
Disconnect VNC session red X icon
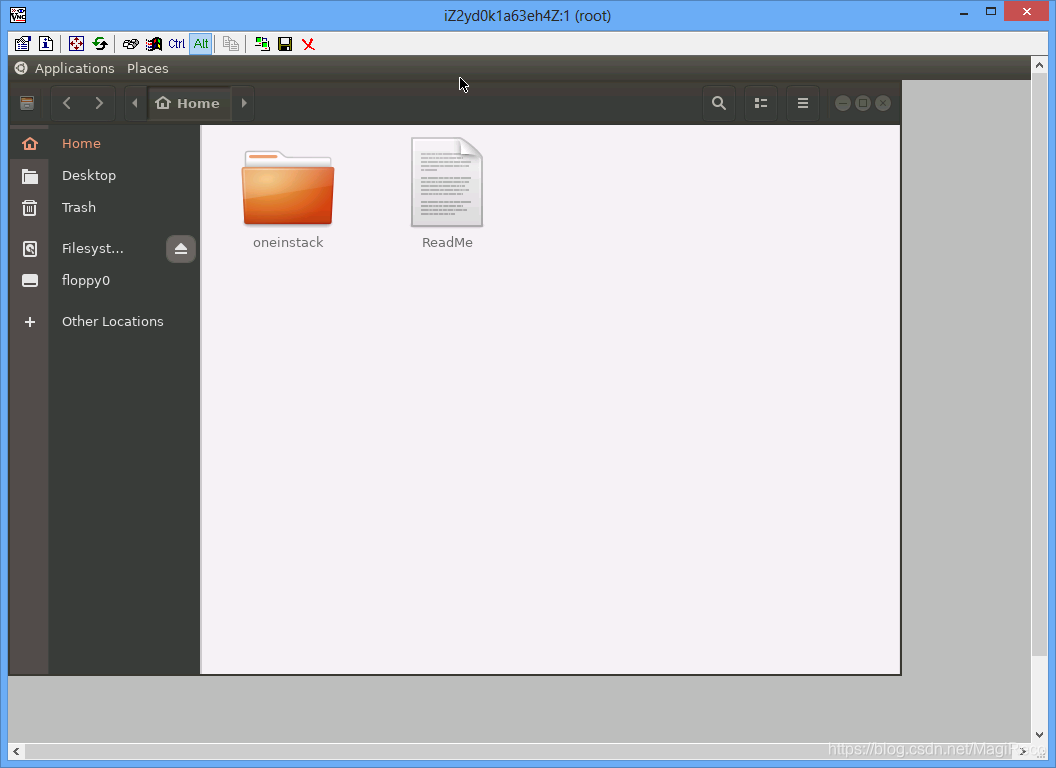308,44
